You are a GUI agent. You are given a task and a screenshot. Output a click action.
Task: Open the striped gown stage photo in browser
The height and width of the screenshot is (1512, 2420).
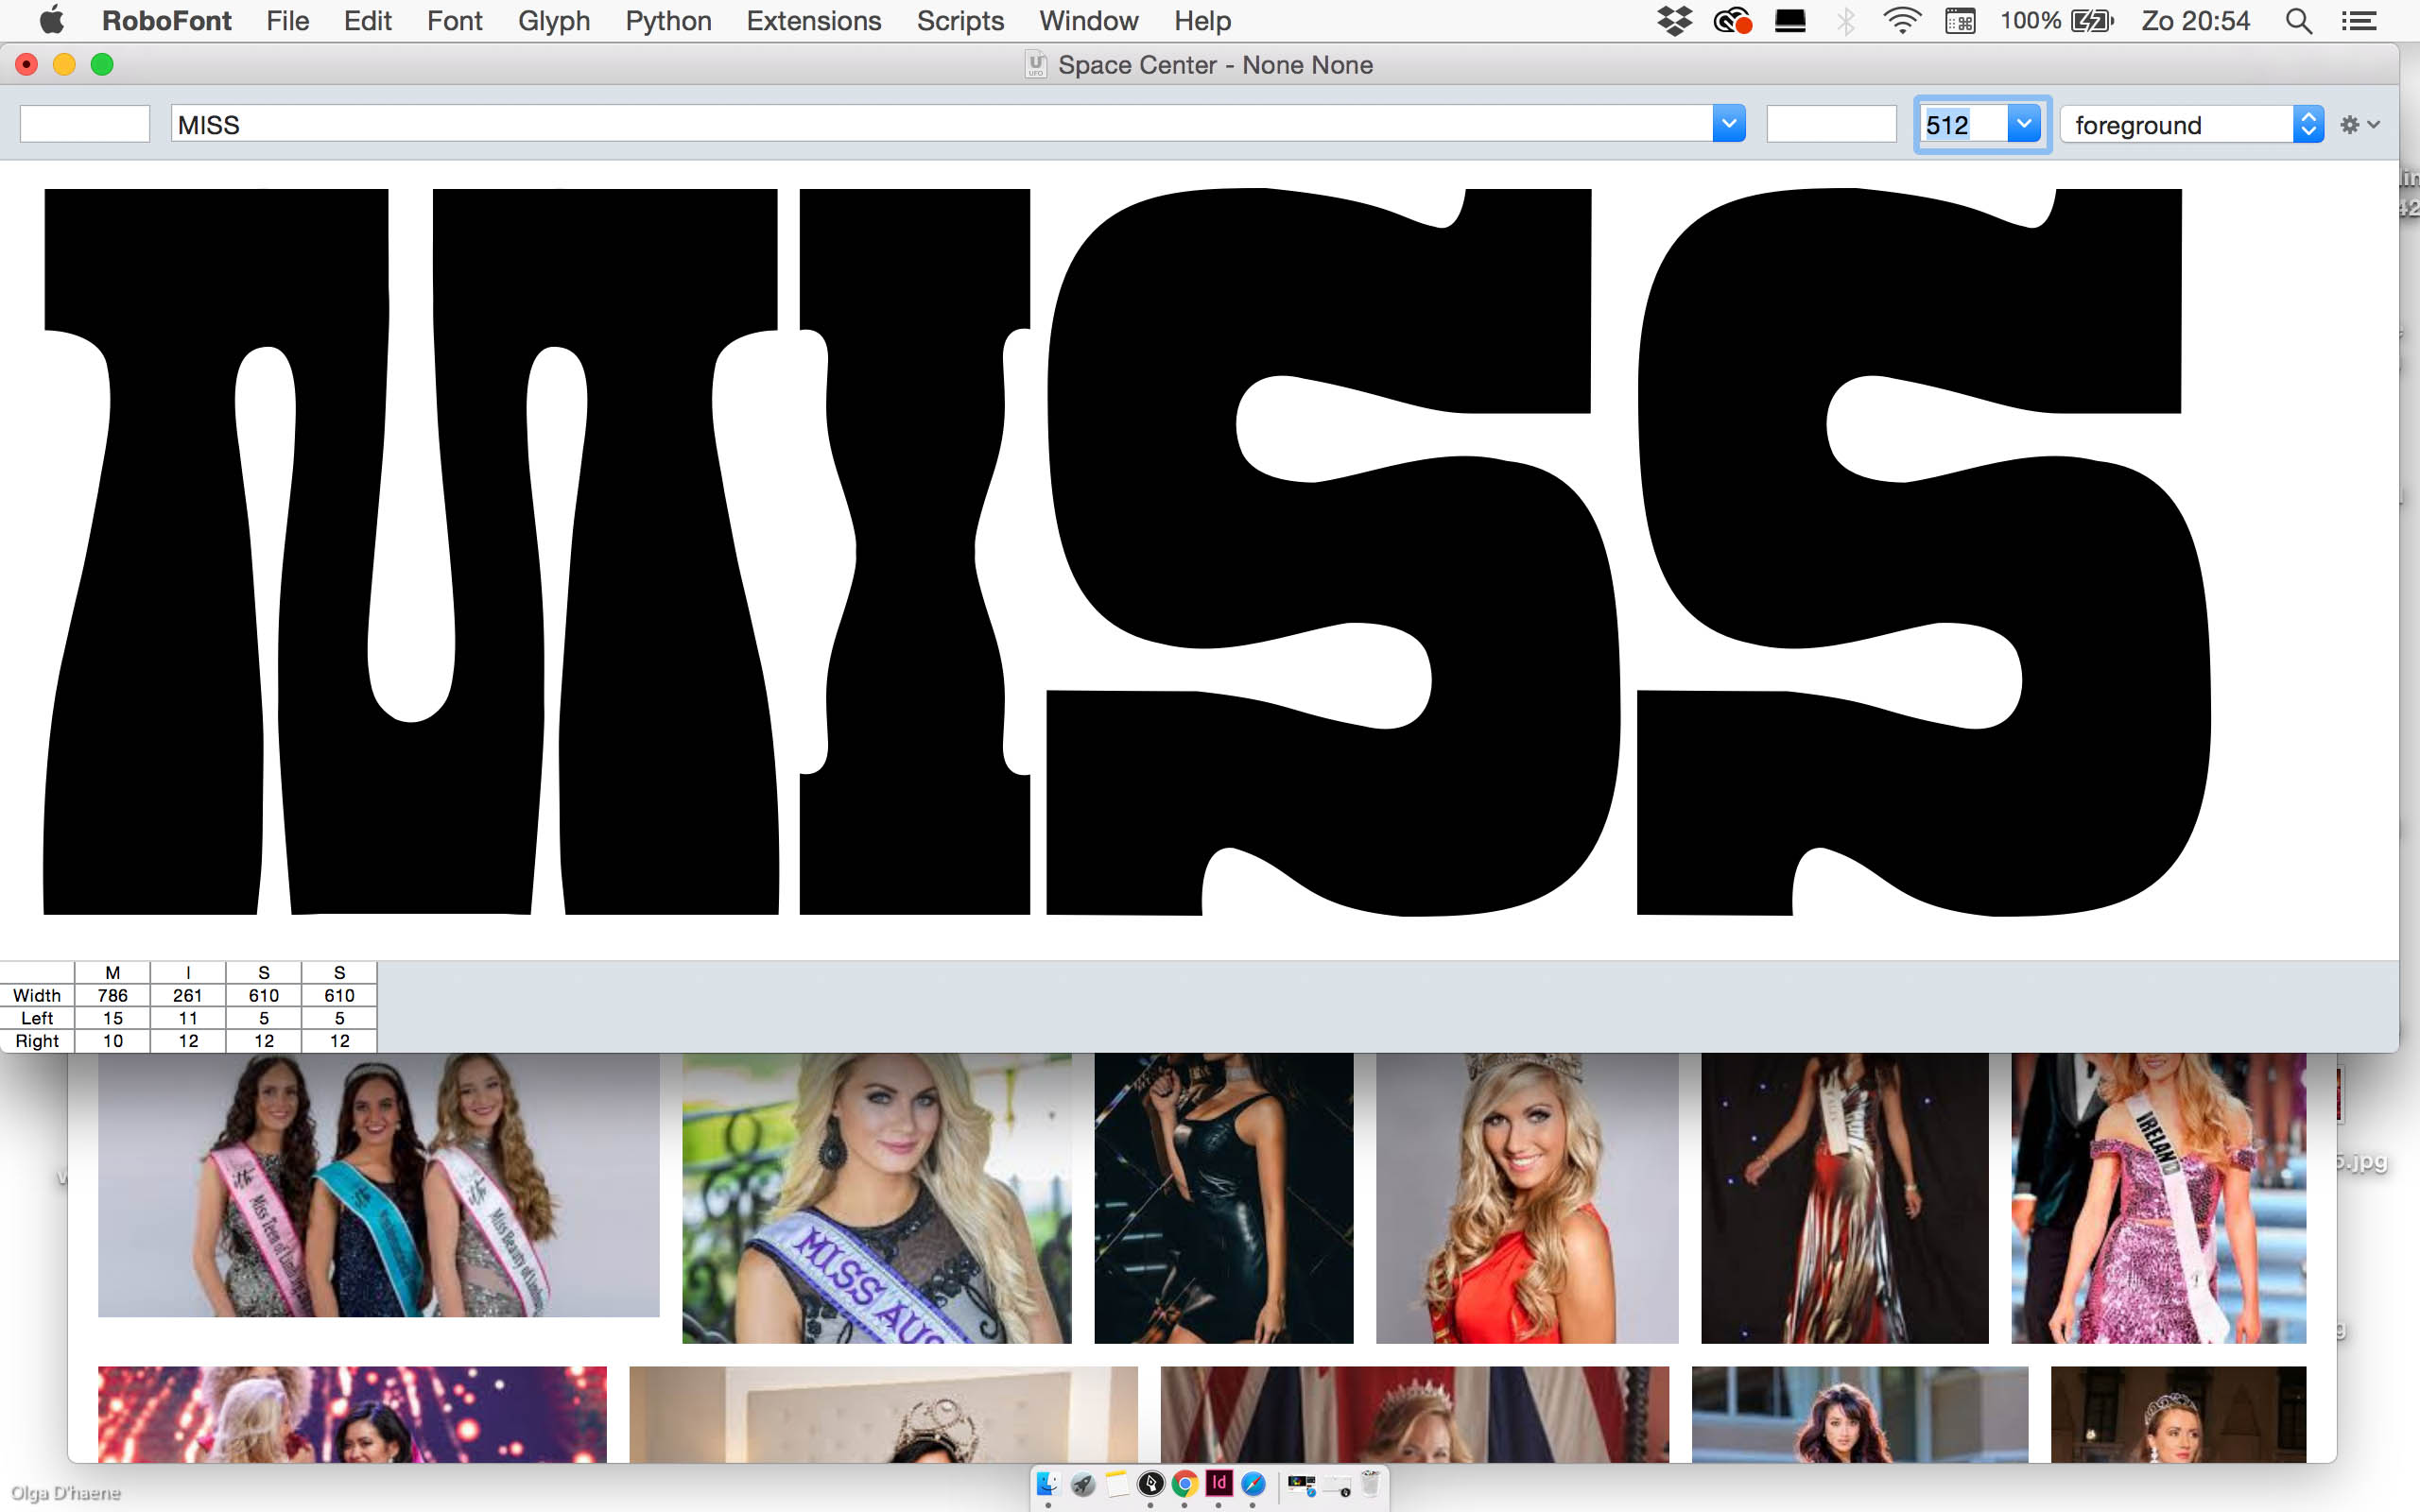(x=1844, y=1198)
